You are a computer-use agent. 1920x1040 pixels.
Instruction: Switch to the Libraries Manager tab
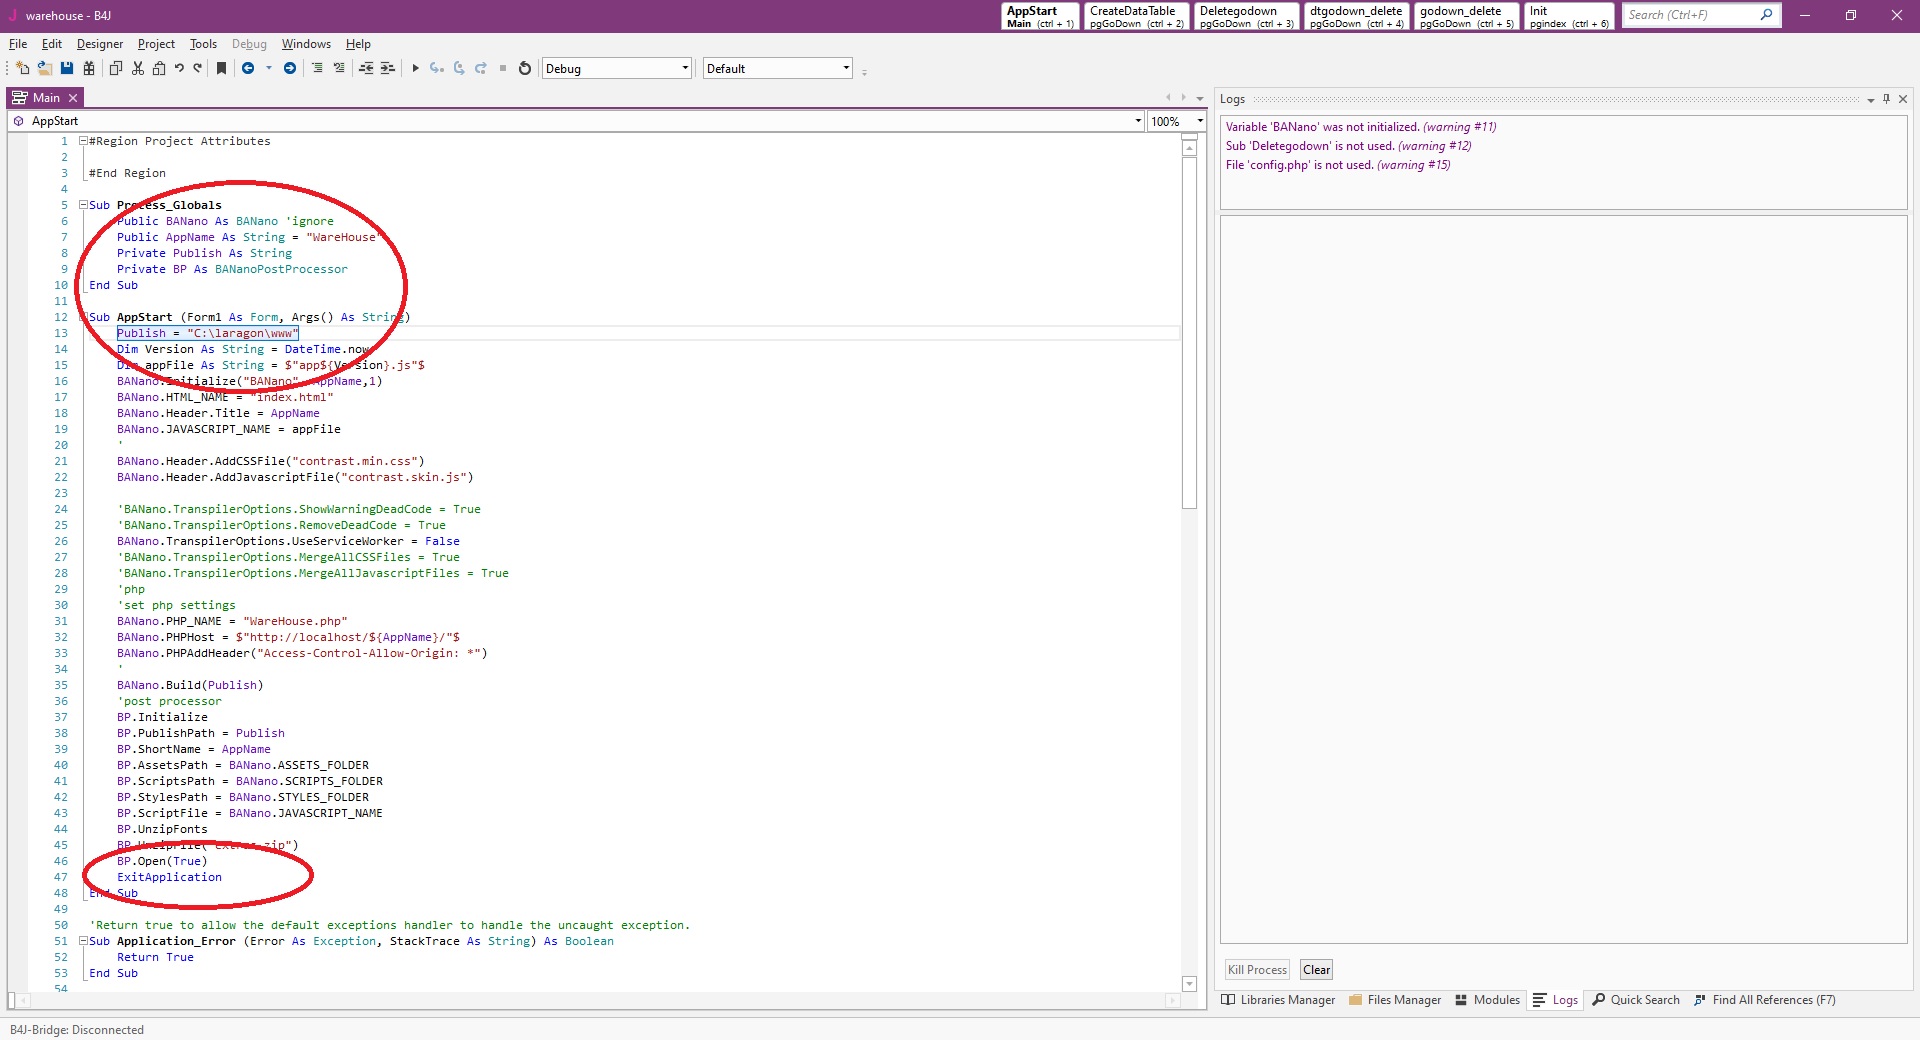point(1278,1000)
